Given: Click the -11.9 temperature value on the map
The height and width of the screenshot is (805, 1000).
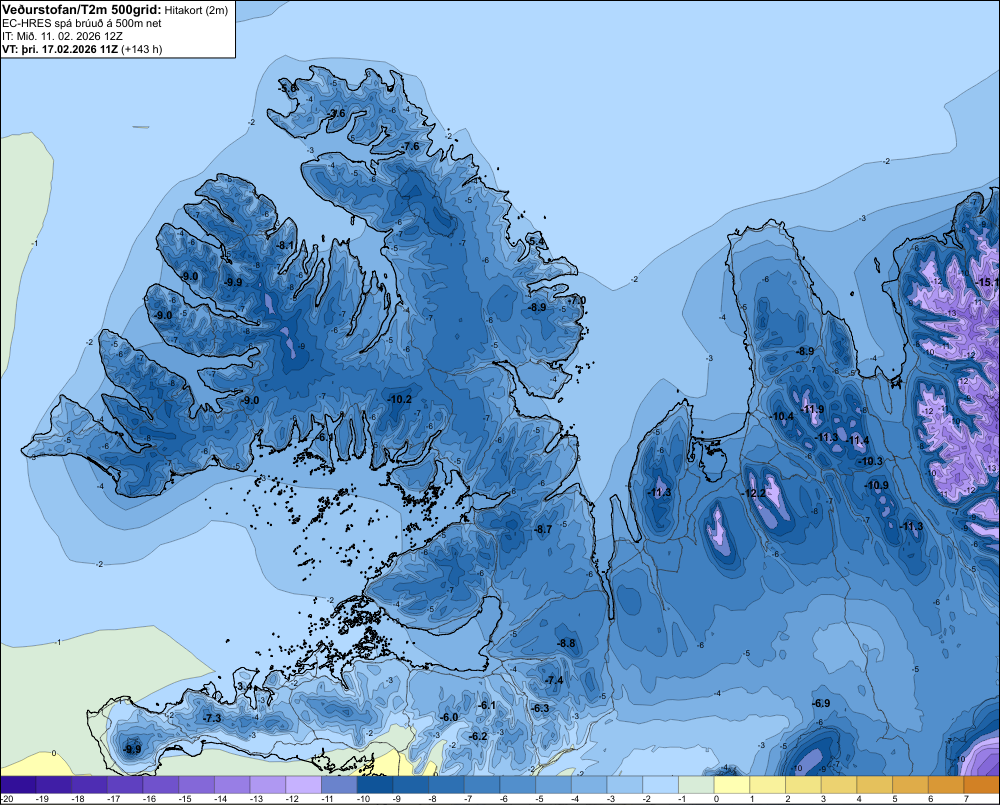Looking at the screenshot, I should (812, 410).
